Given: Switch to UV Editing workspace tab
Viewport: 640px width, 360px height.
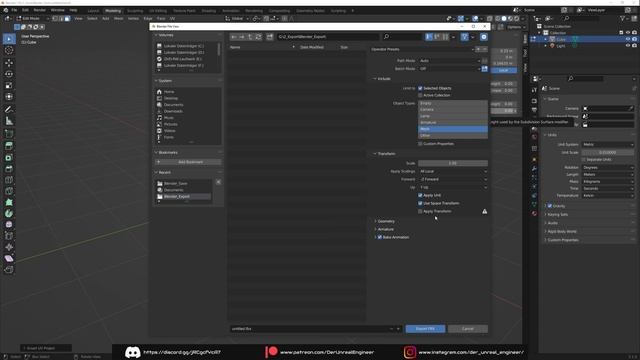Looking at the screenshot, I should 158,11.
